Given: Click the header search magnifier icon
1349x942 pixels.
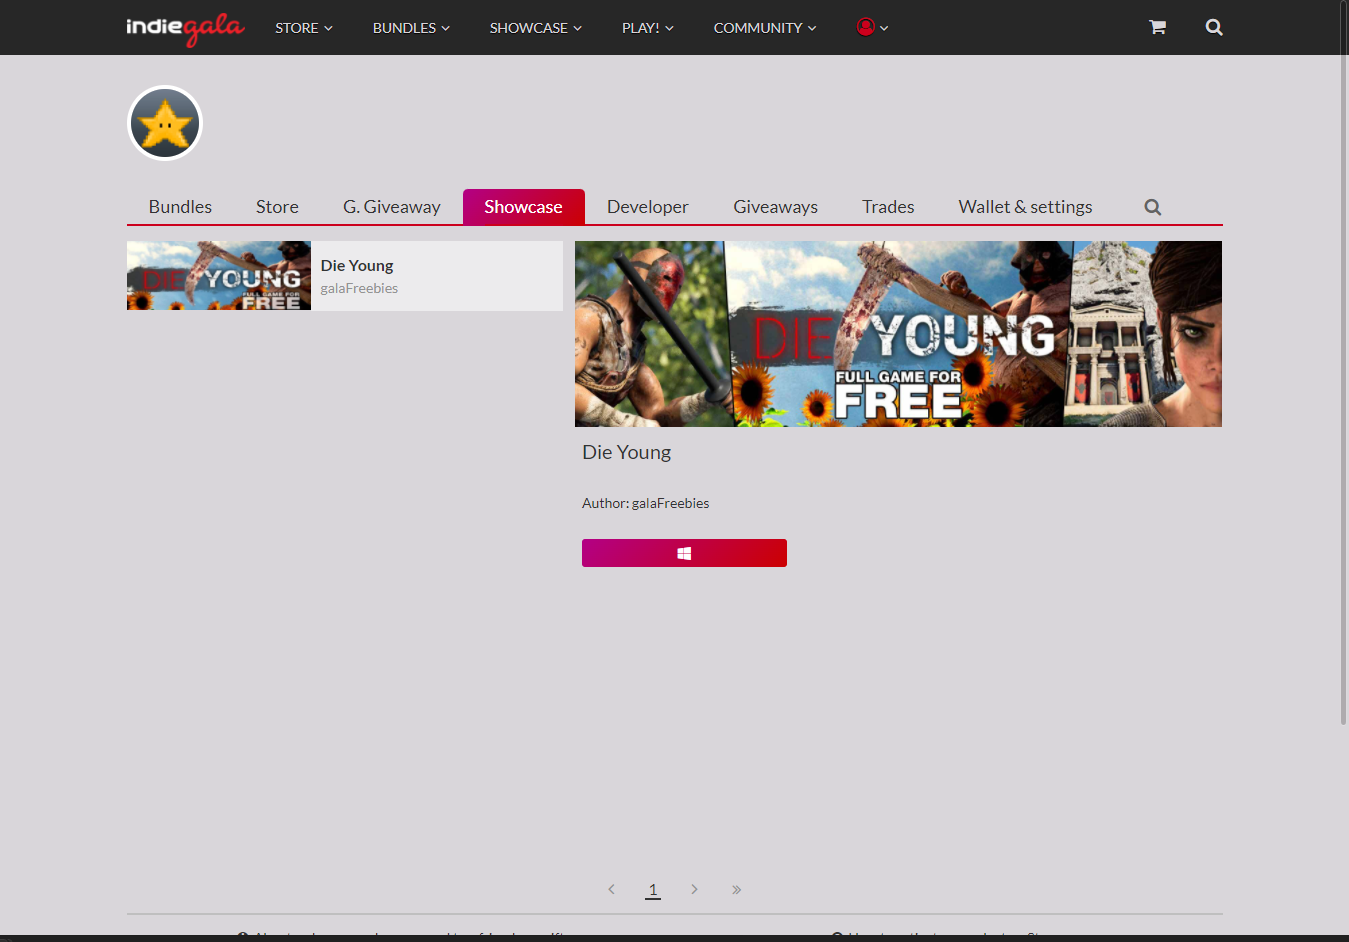Looking at the screenshot, I should (x=1214, y=27).
